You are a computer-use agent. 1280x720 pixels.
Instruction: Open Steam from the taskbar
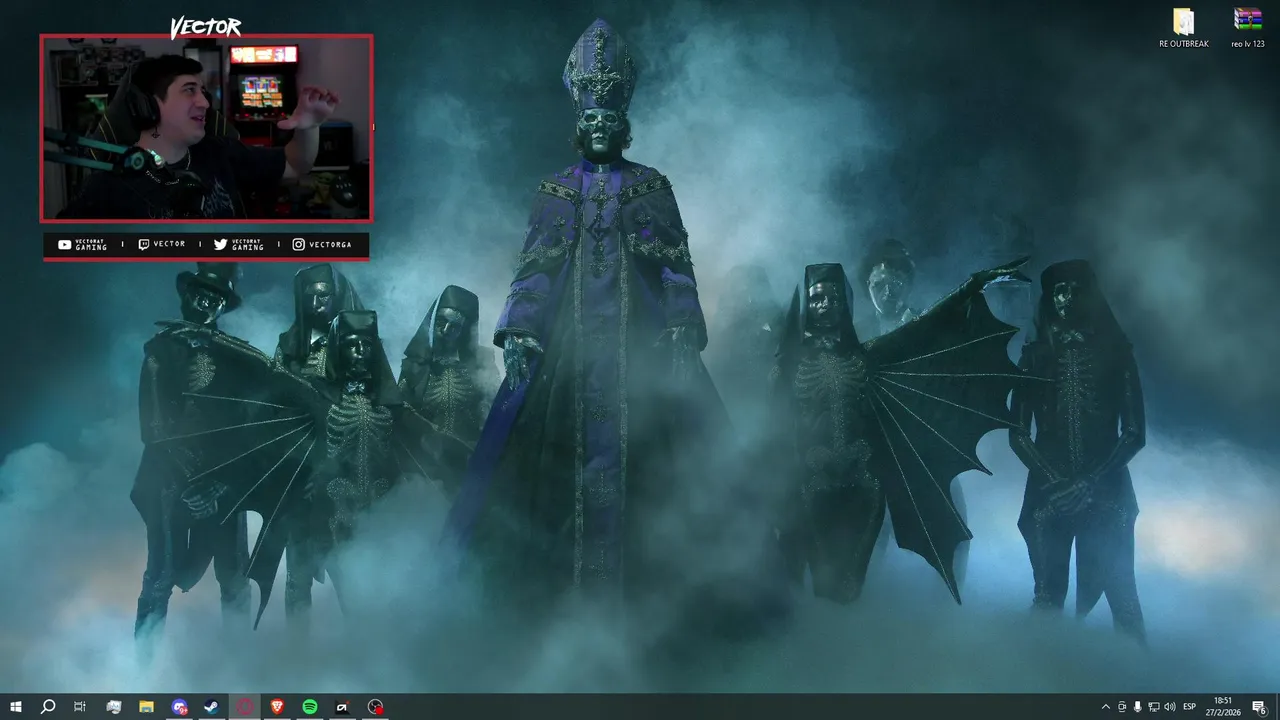(x=212, y=707)
